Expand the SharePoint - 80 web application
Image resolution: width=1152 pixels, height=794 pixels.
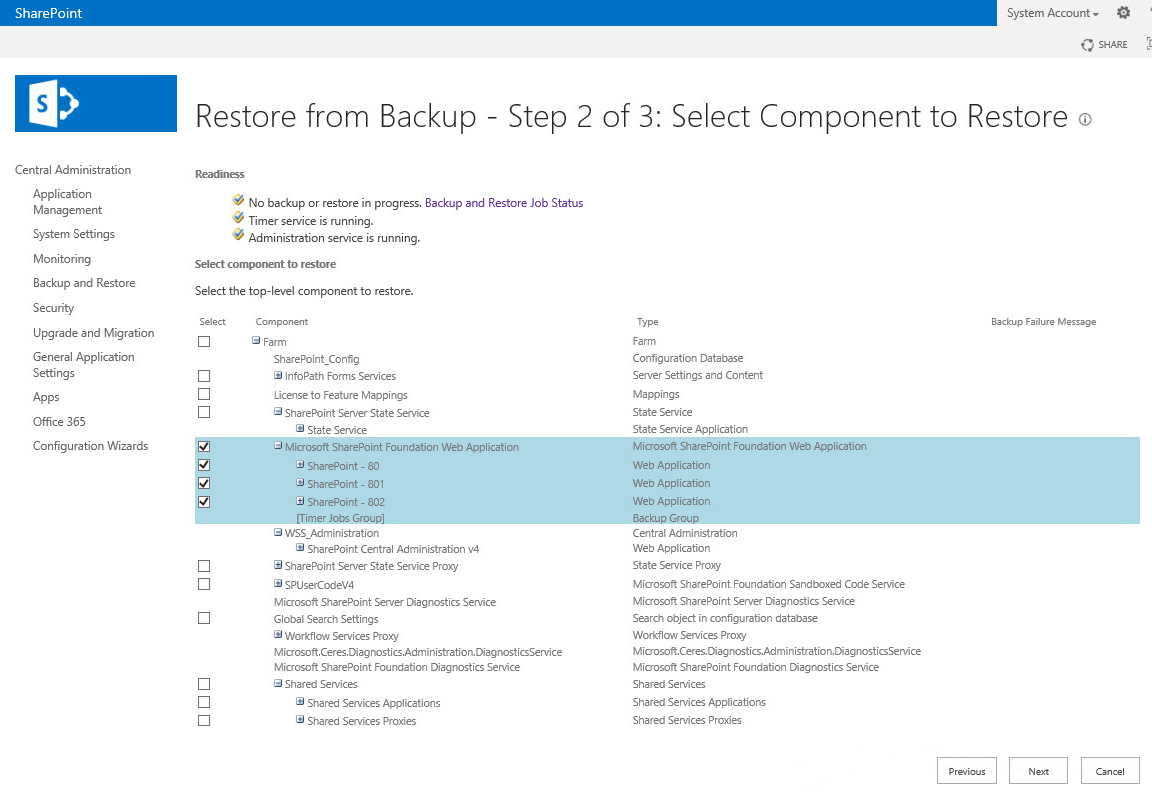pos(300,465)
